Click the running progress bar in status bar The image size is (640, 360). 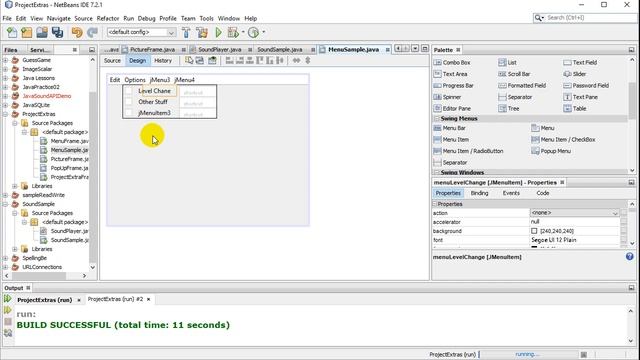coord(528,354)
